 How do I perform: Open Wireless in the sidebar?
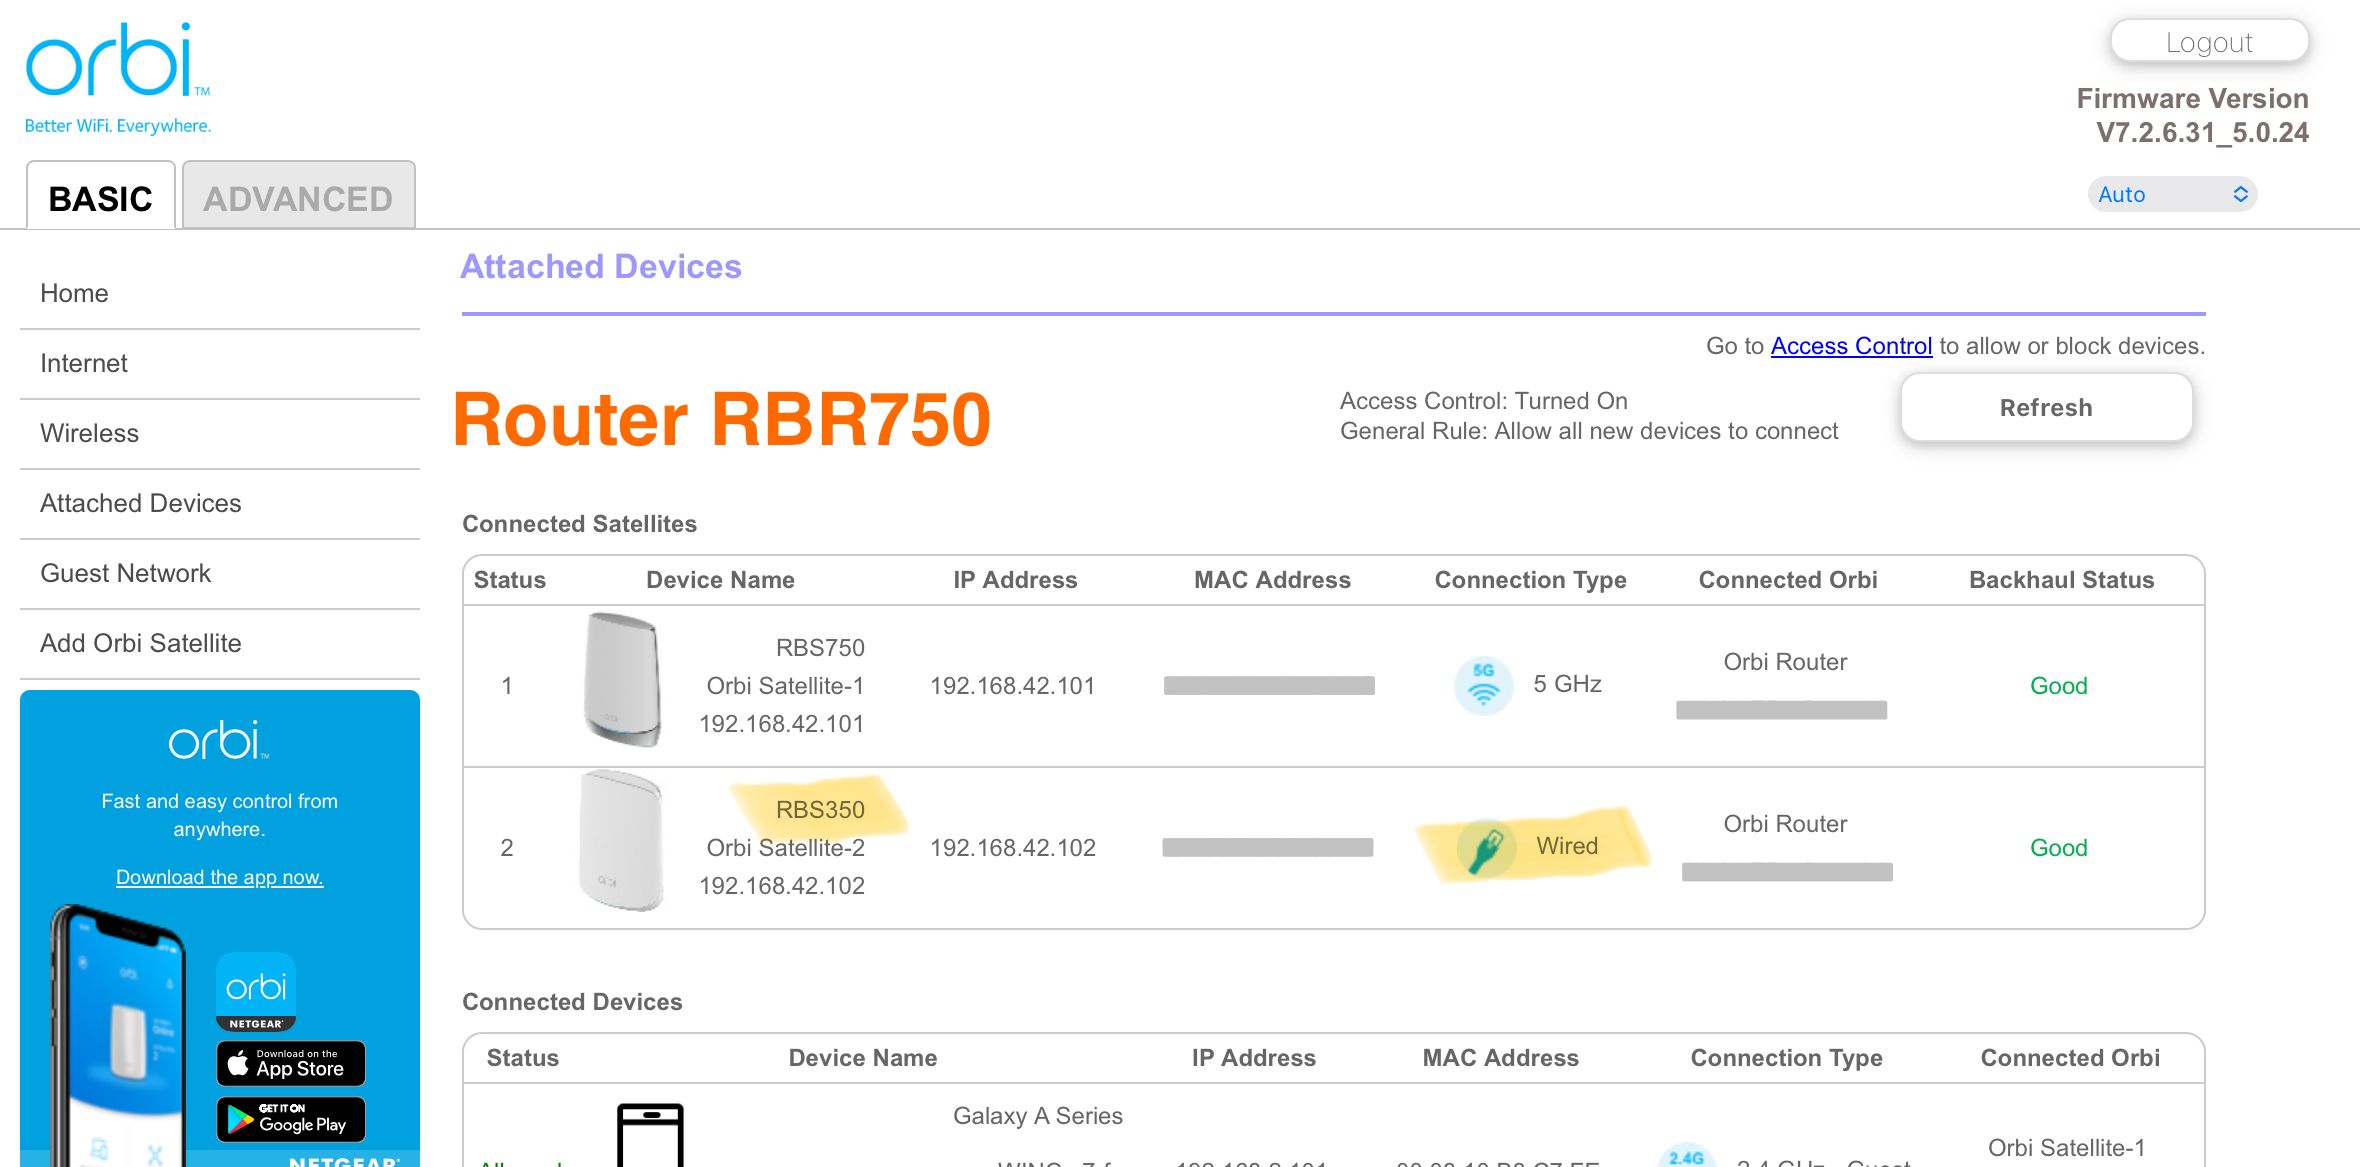pyautogui.click(x=220, y=433)
